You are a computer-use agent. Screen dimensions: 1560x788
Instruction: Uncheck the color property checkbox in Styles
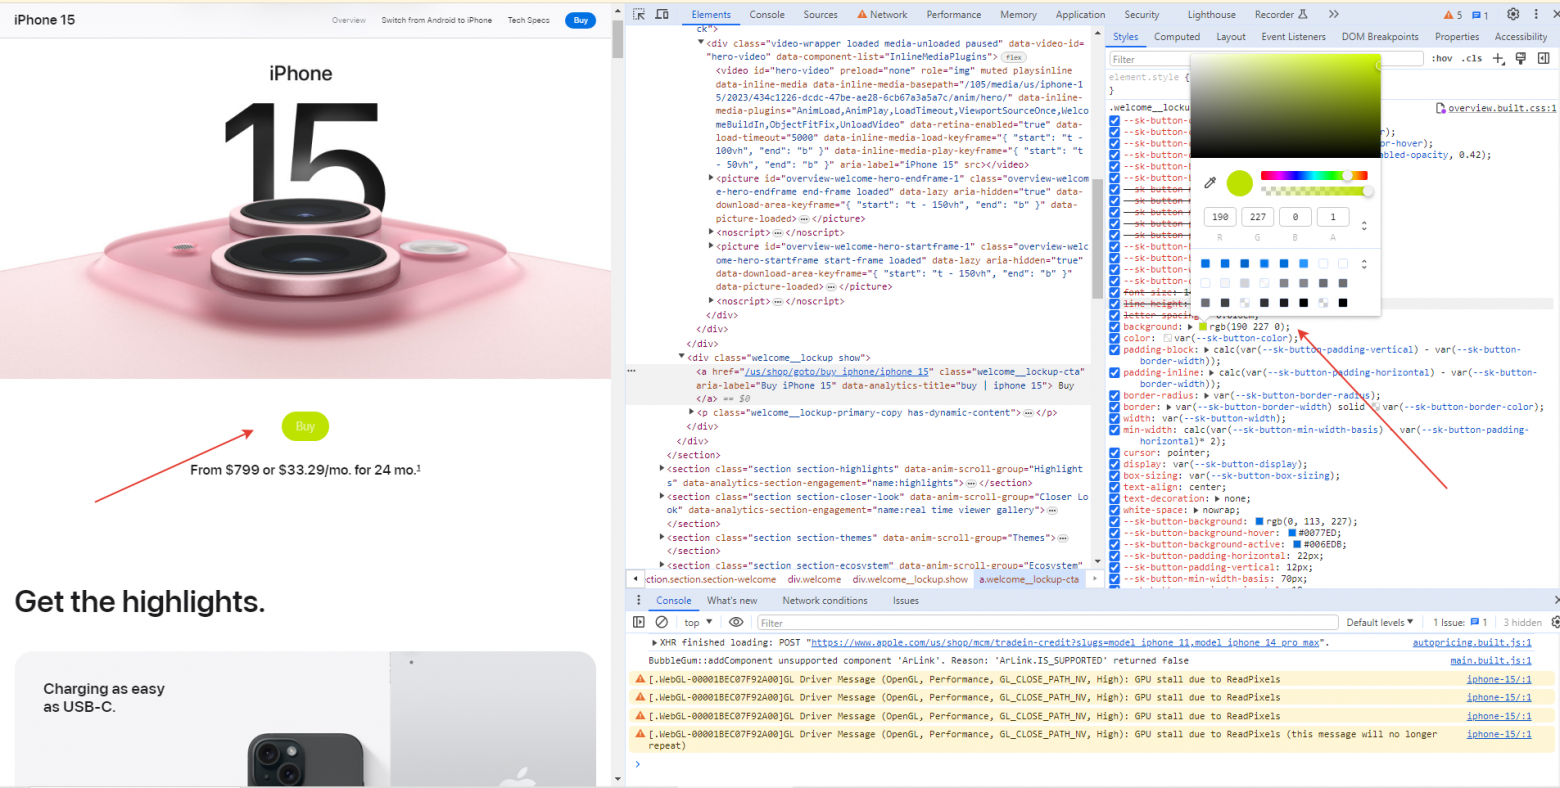[1114, 338]
